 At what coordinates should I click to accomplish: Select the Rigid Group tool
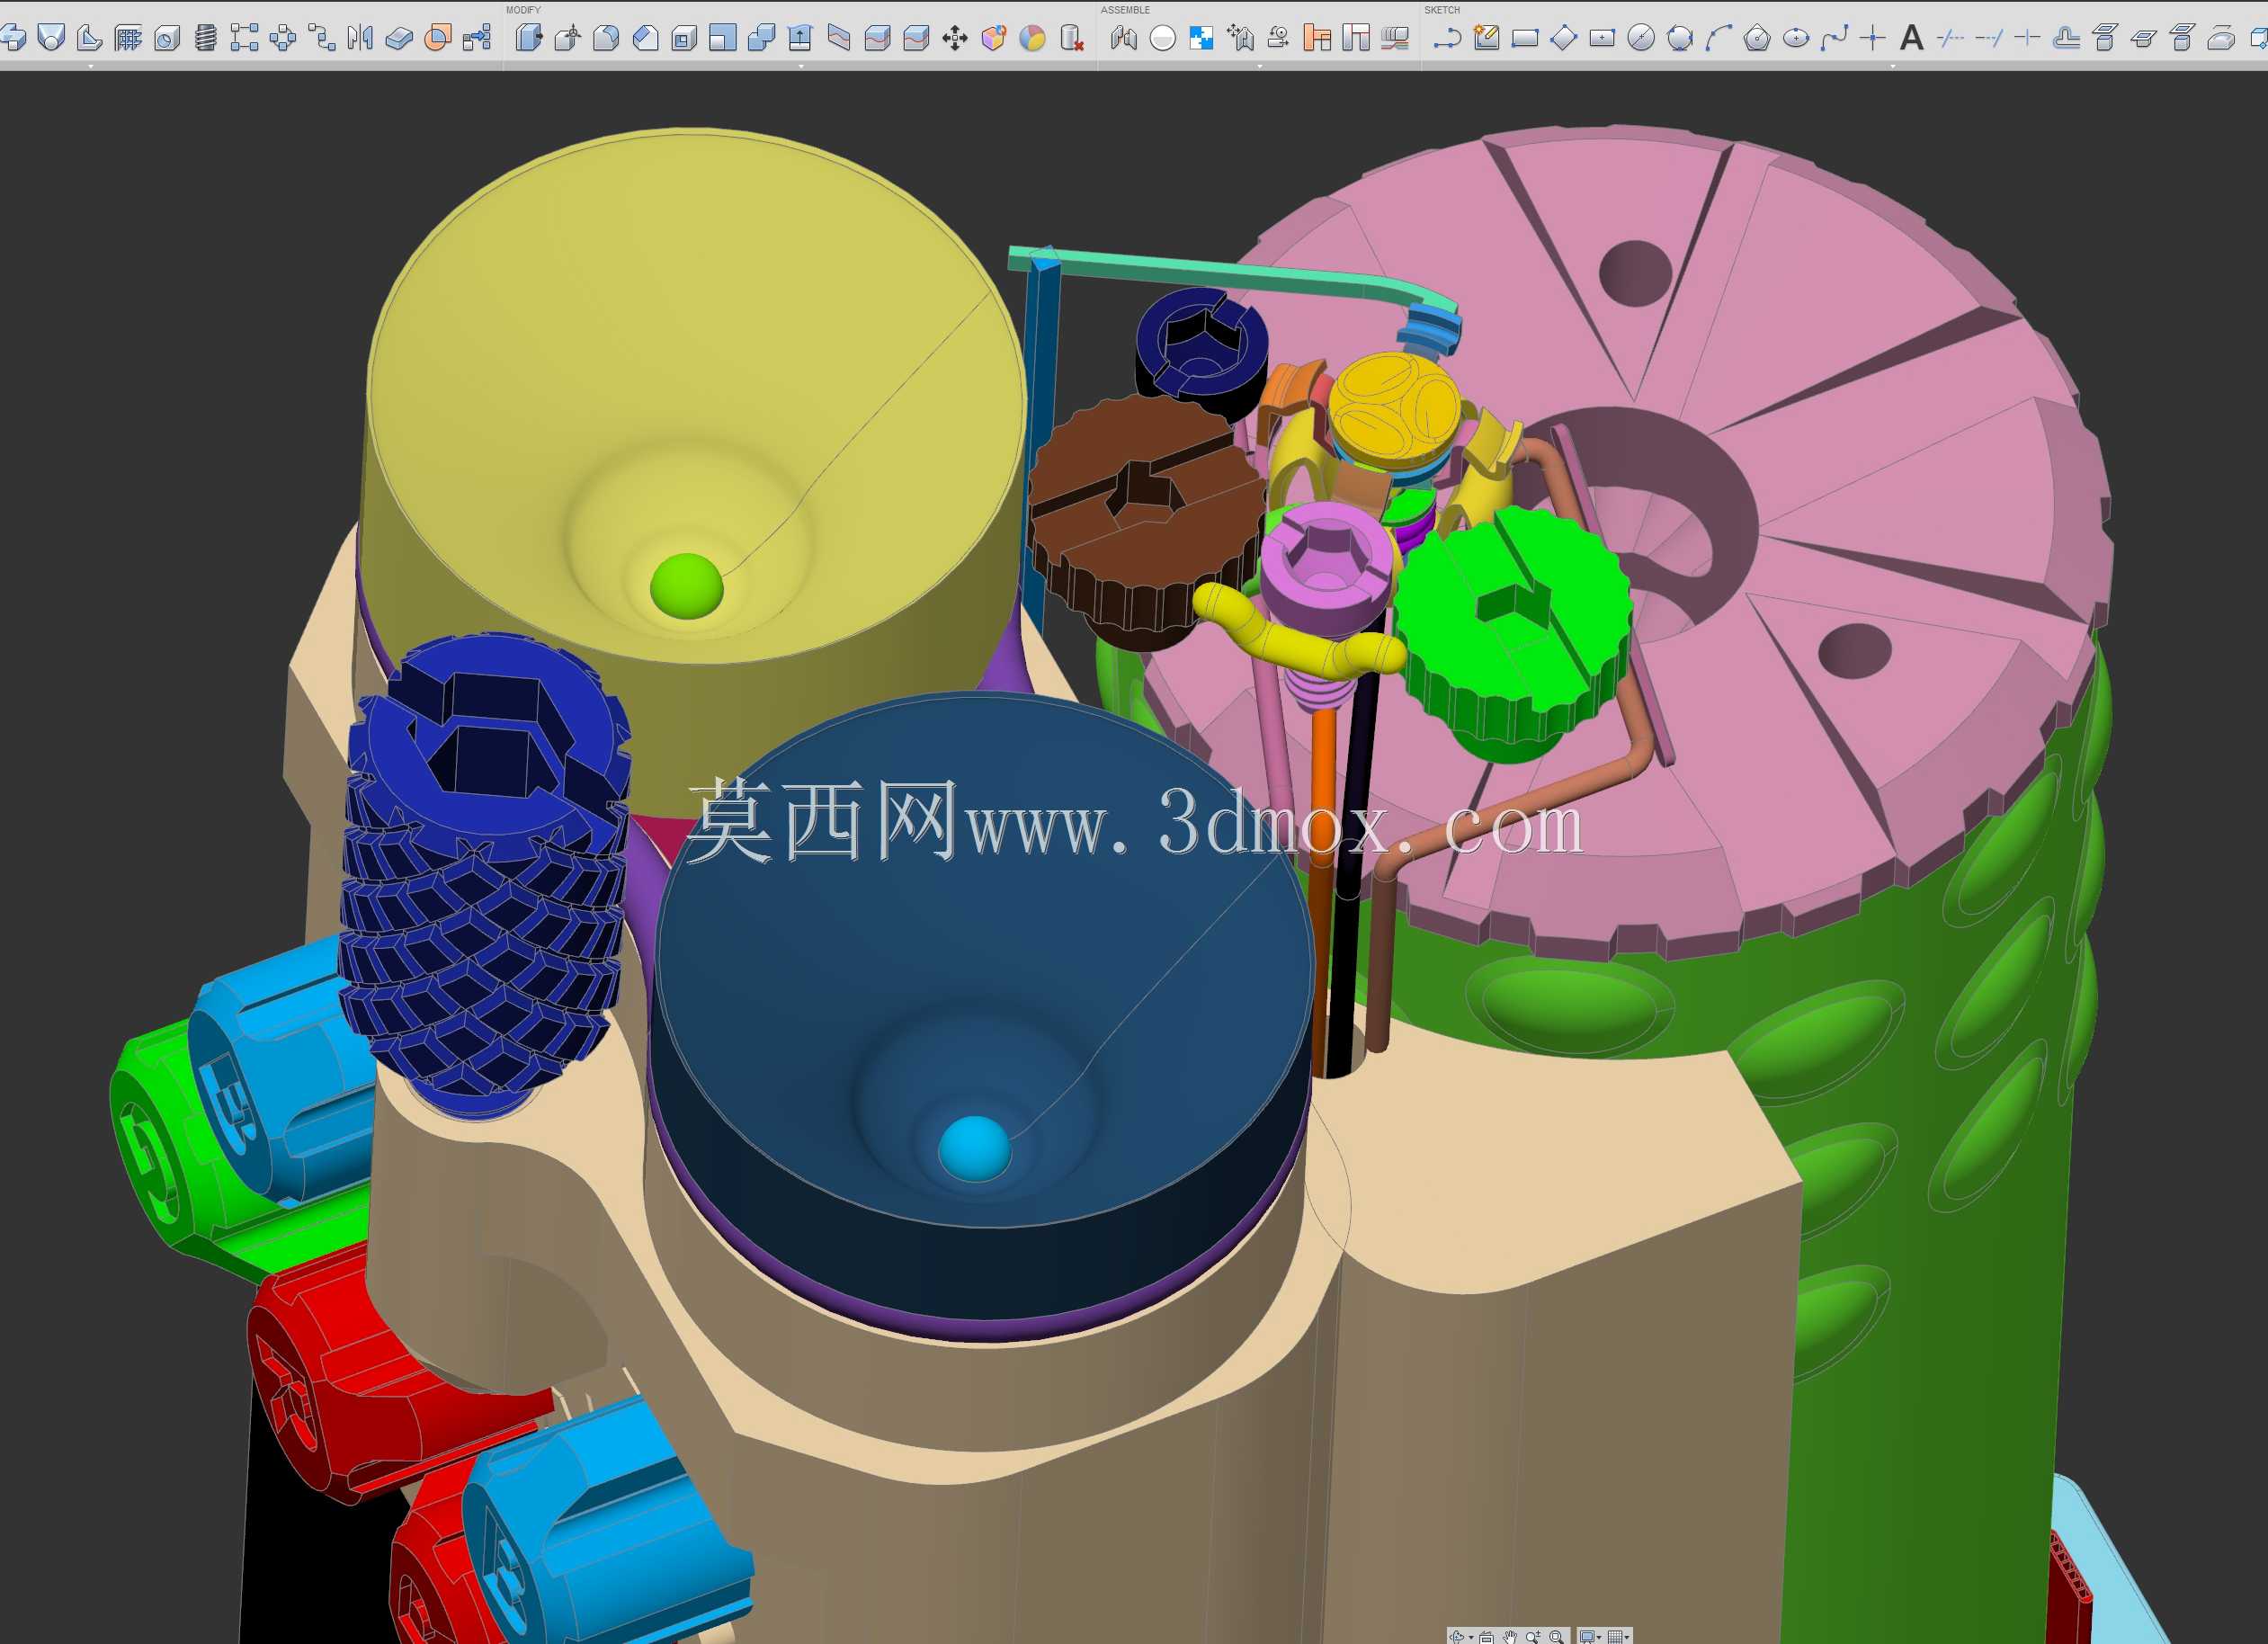pos(1201,38)
